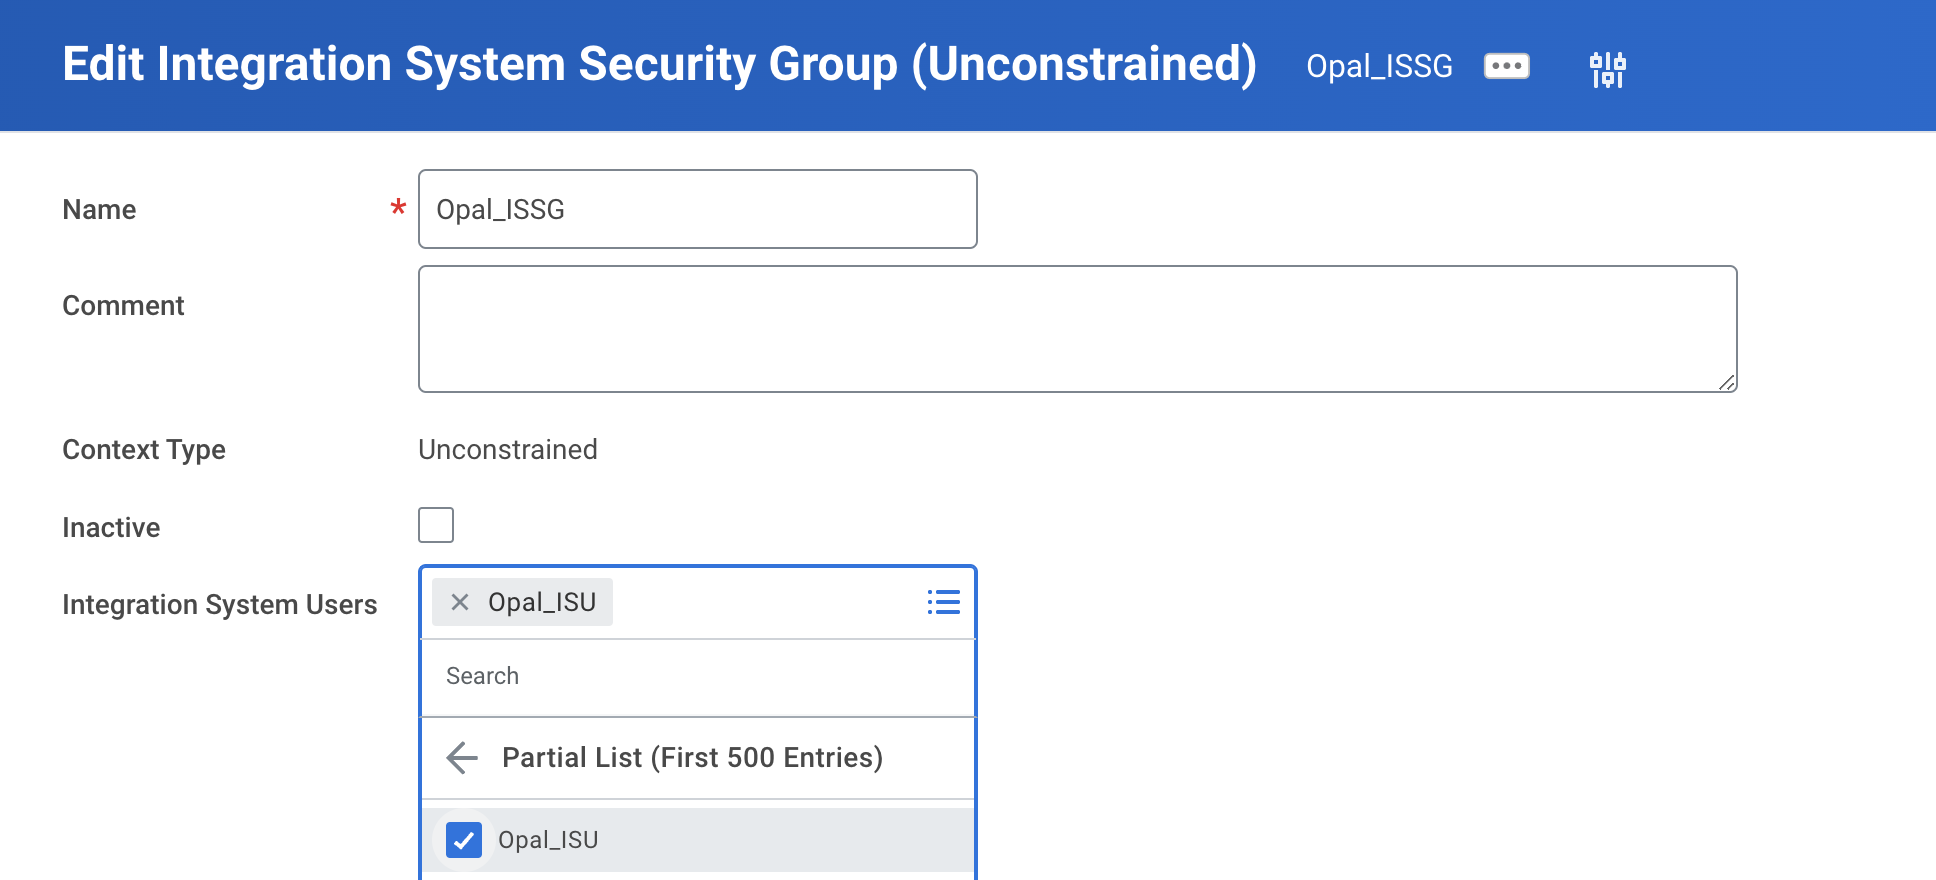Click in the Name text field
Viewport: 1936px width, 880px height.
click(x=697, y=209)
